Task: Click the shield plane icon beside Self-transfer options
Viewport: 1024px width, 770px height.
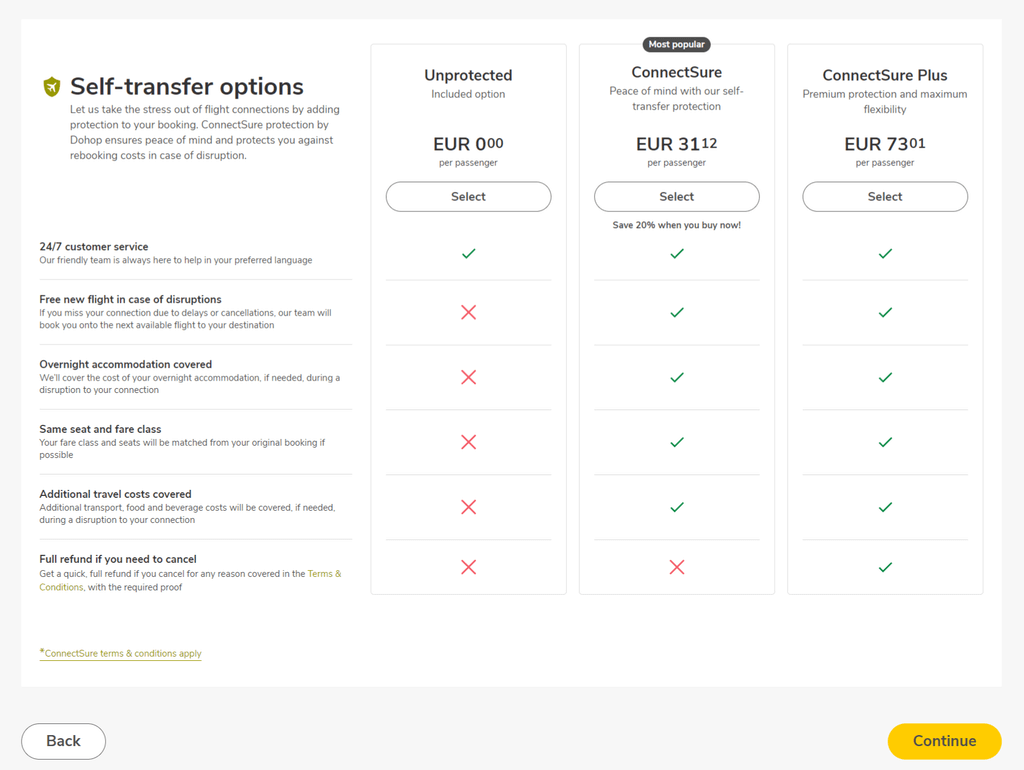Action: (52, 87)
